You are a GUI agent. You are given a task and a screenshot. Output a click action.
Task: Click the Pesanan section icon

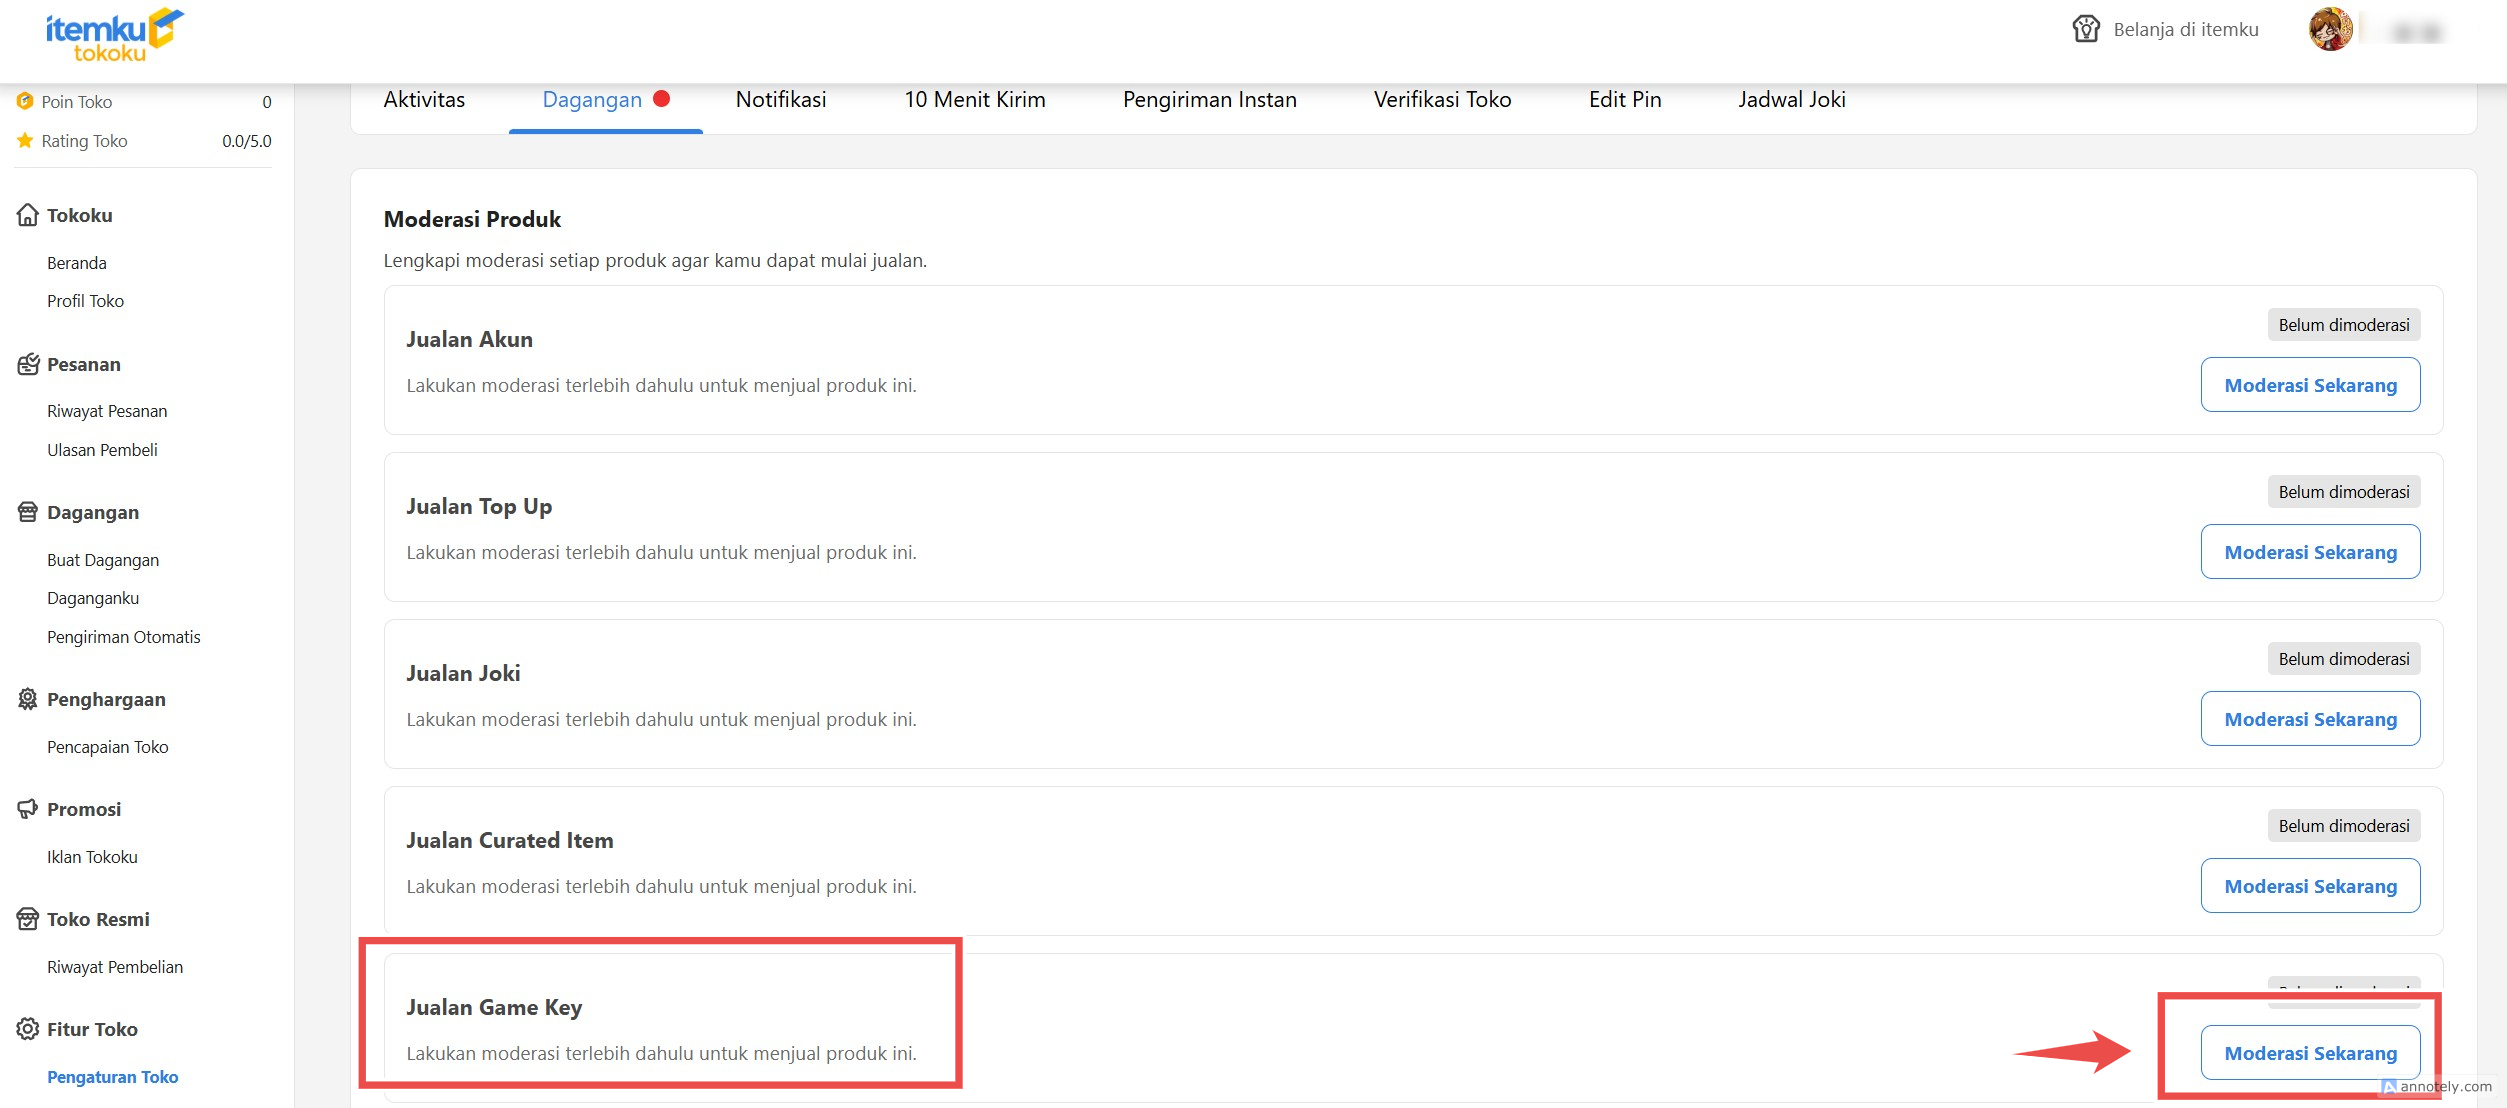28,364
